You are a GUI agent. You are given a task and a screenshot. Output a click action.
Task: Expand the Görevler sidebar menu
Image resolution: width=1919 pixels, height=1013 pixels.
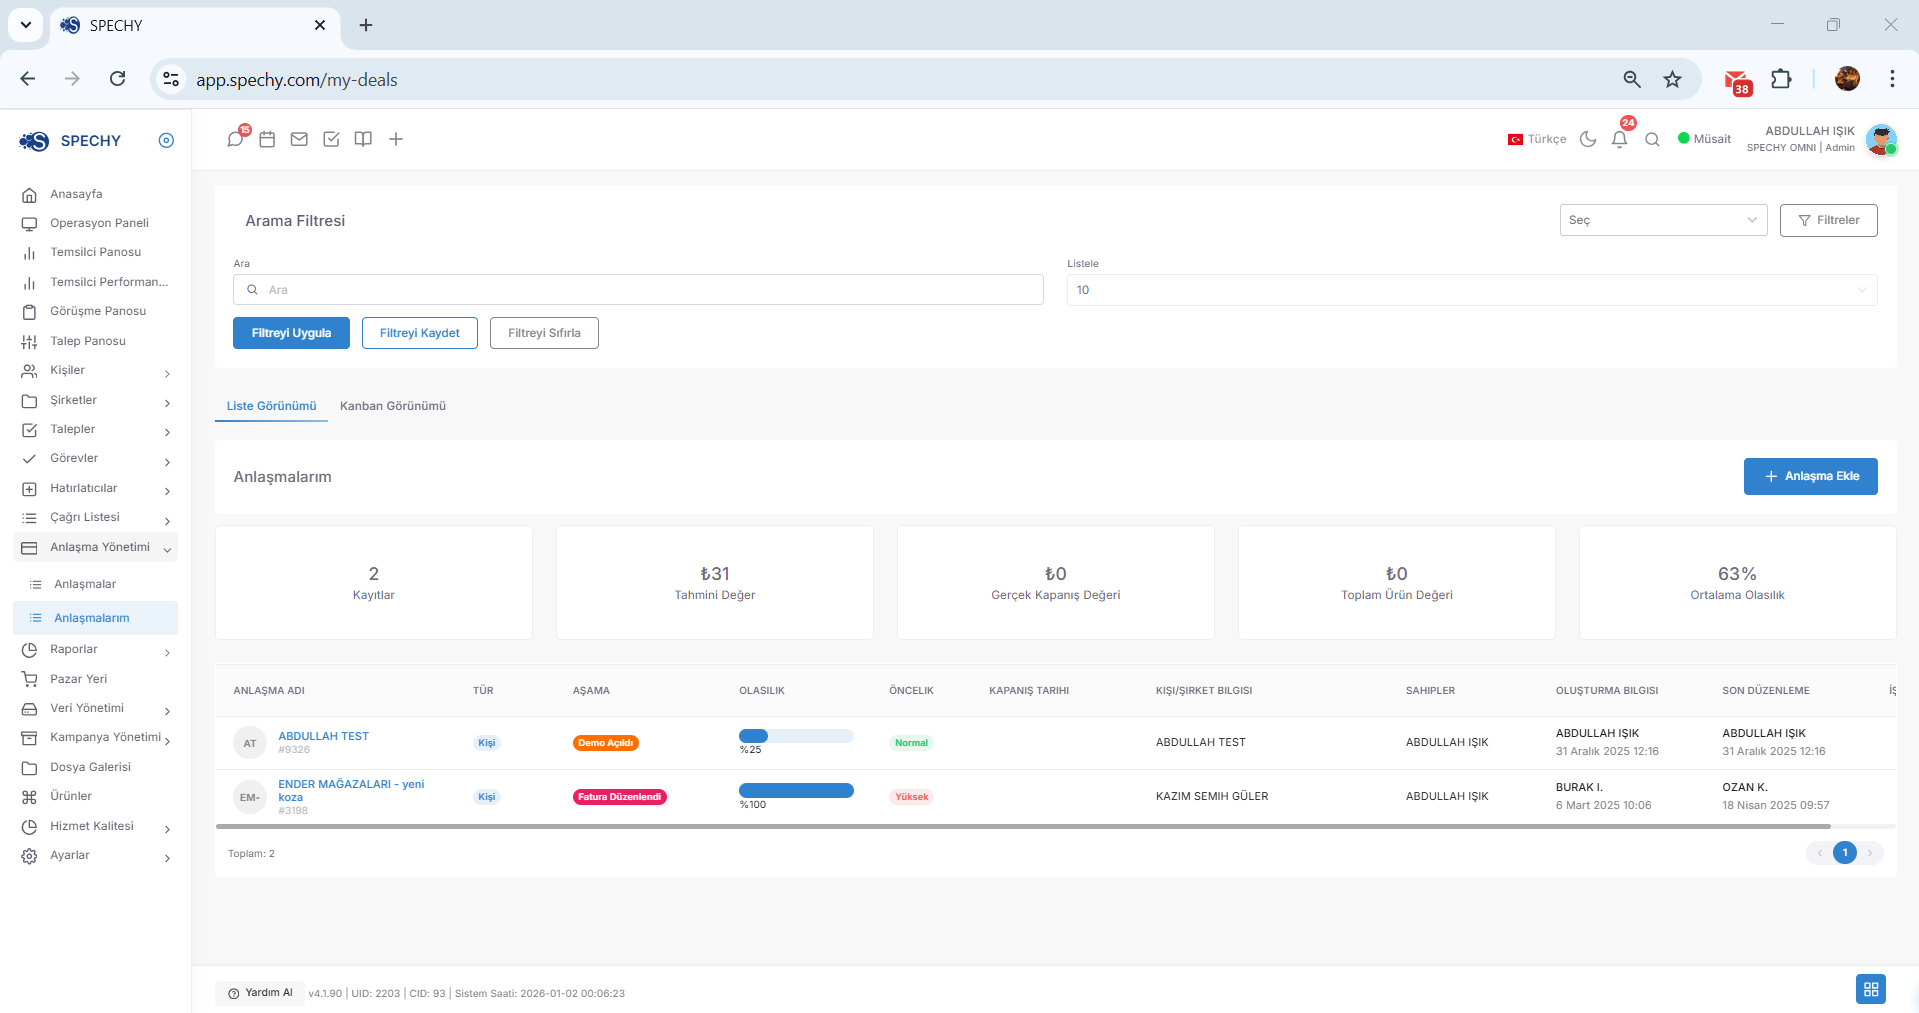pyautogui.click(x=95, y=458)
